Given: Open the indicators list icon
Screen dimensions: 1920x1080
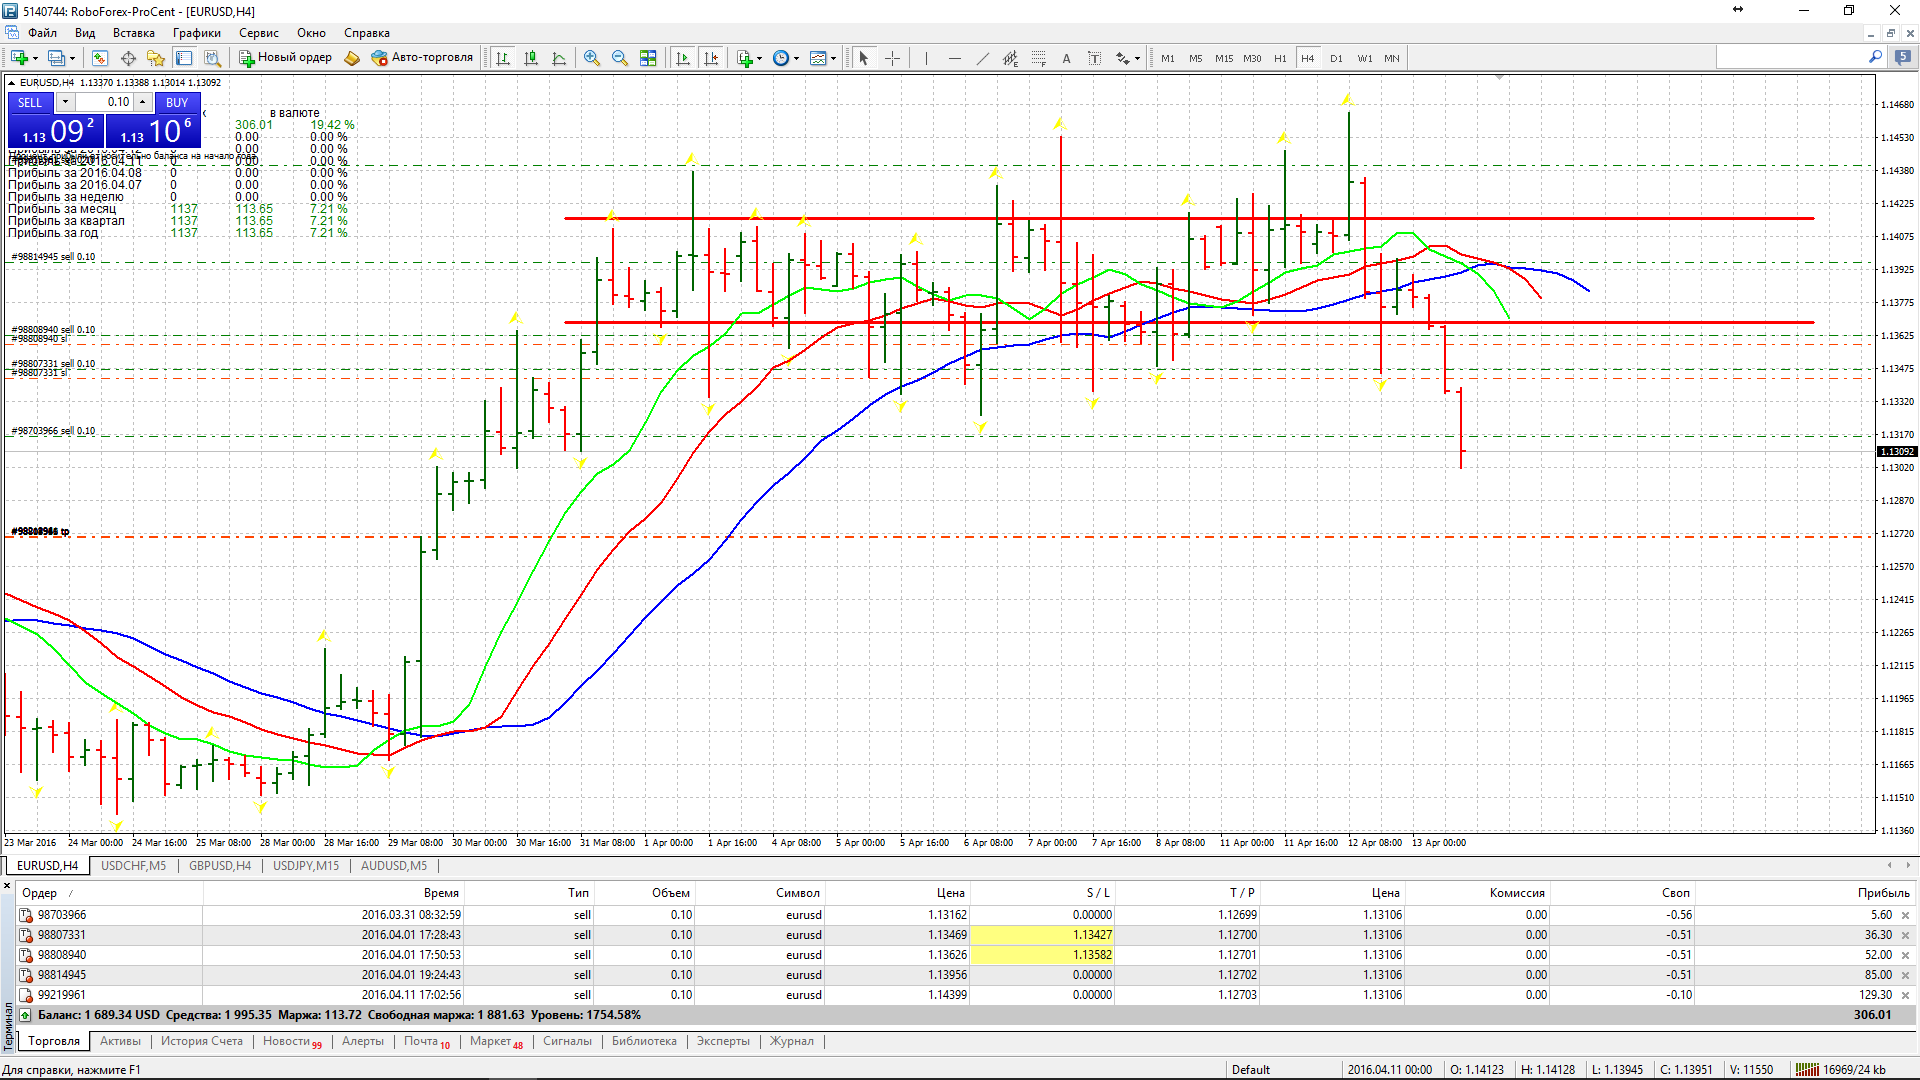Looking at the screenshot, I should click(x=745, y=58).
